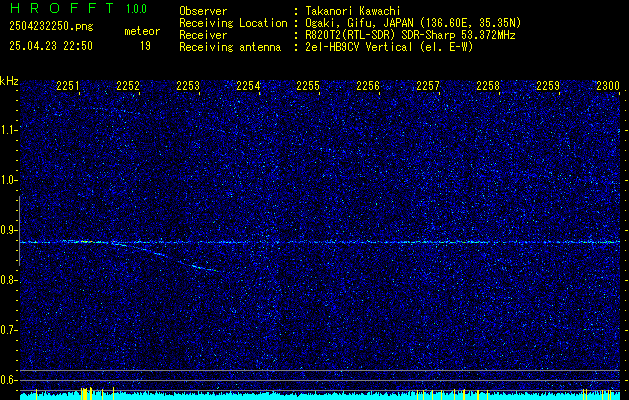Click the 2256 time marker
The image size is (629, 400).
pos(368,85)
